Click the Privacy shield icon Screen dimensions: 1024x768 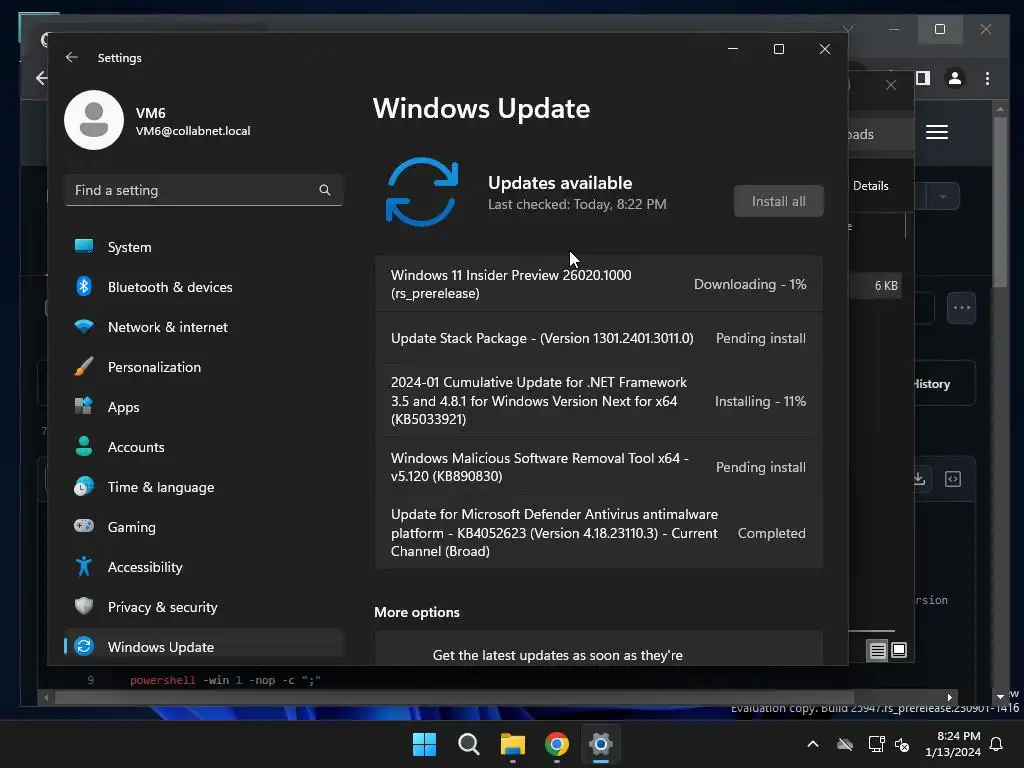point(84,606)
